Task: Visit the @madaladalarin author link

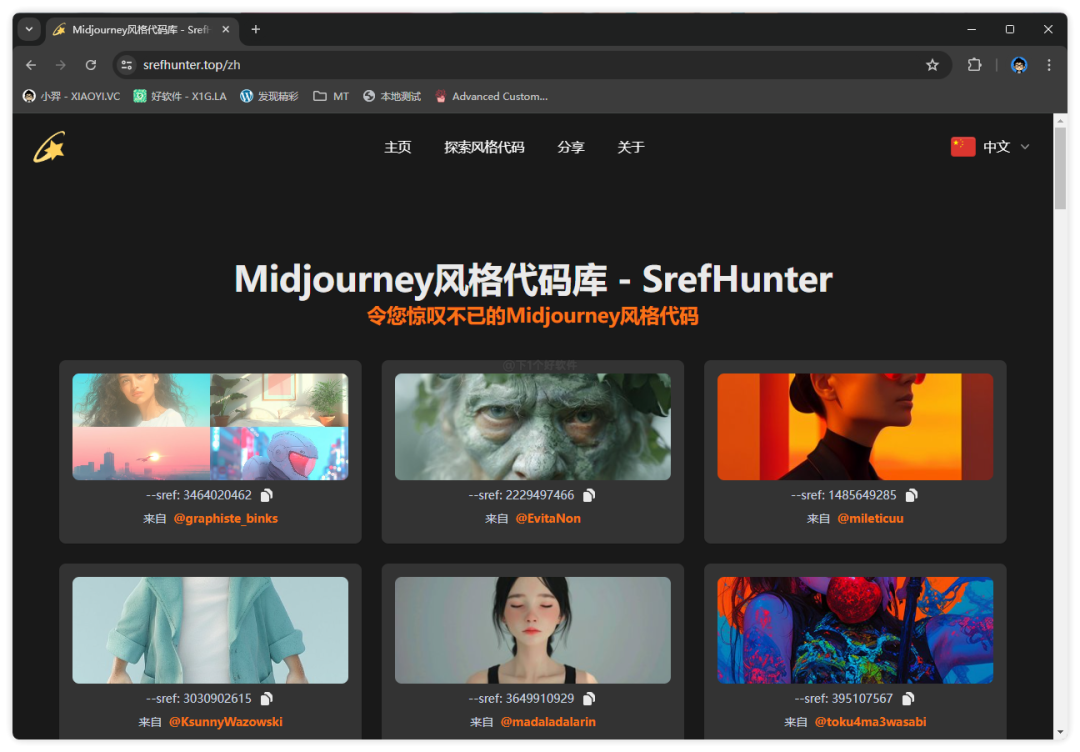Action: point(548,722)
